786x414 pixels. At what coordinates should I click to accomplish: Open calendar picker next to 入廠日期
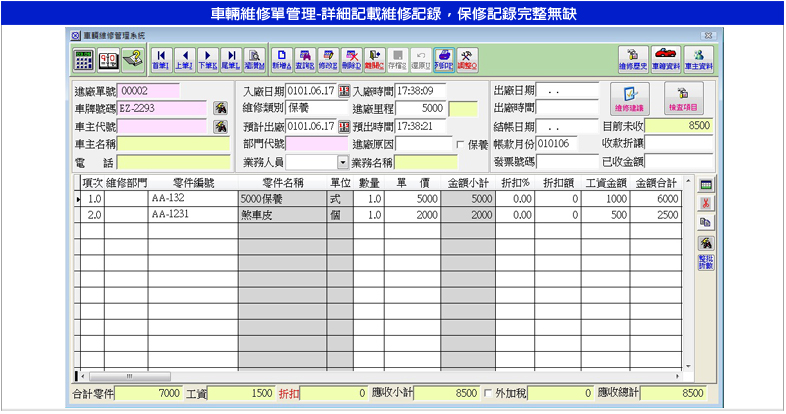(x=345, y=91)
